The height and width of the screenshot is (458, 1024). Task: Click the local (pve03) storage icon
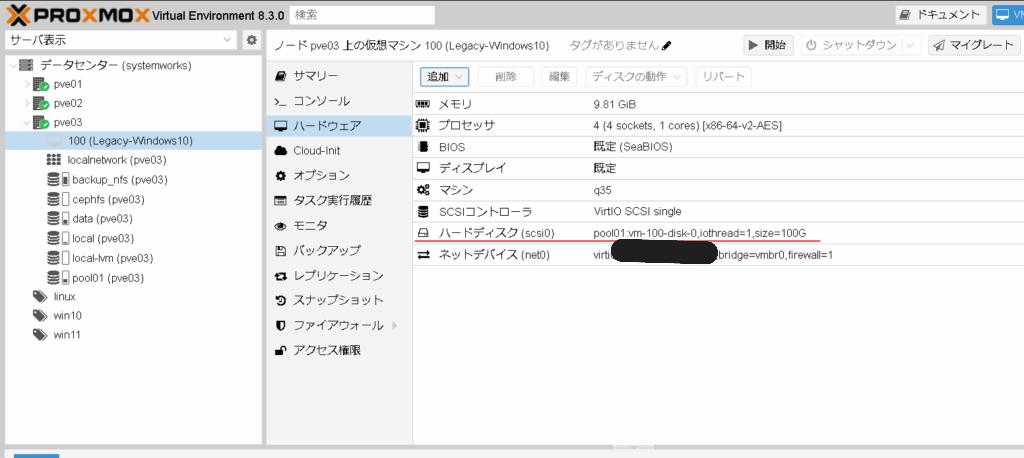58,238
